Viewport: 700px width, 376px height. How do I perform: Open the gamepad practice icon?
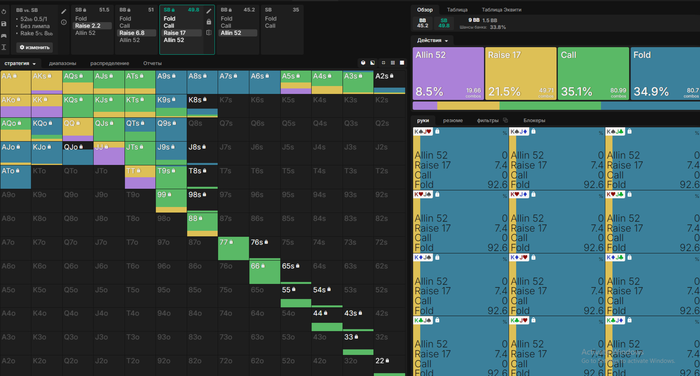[4, 35]
